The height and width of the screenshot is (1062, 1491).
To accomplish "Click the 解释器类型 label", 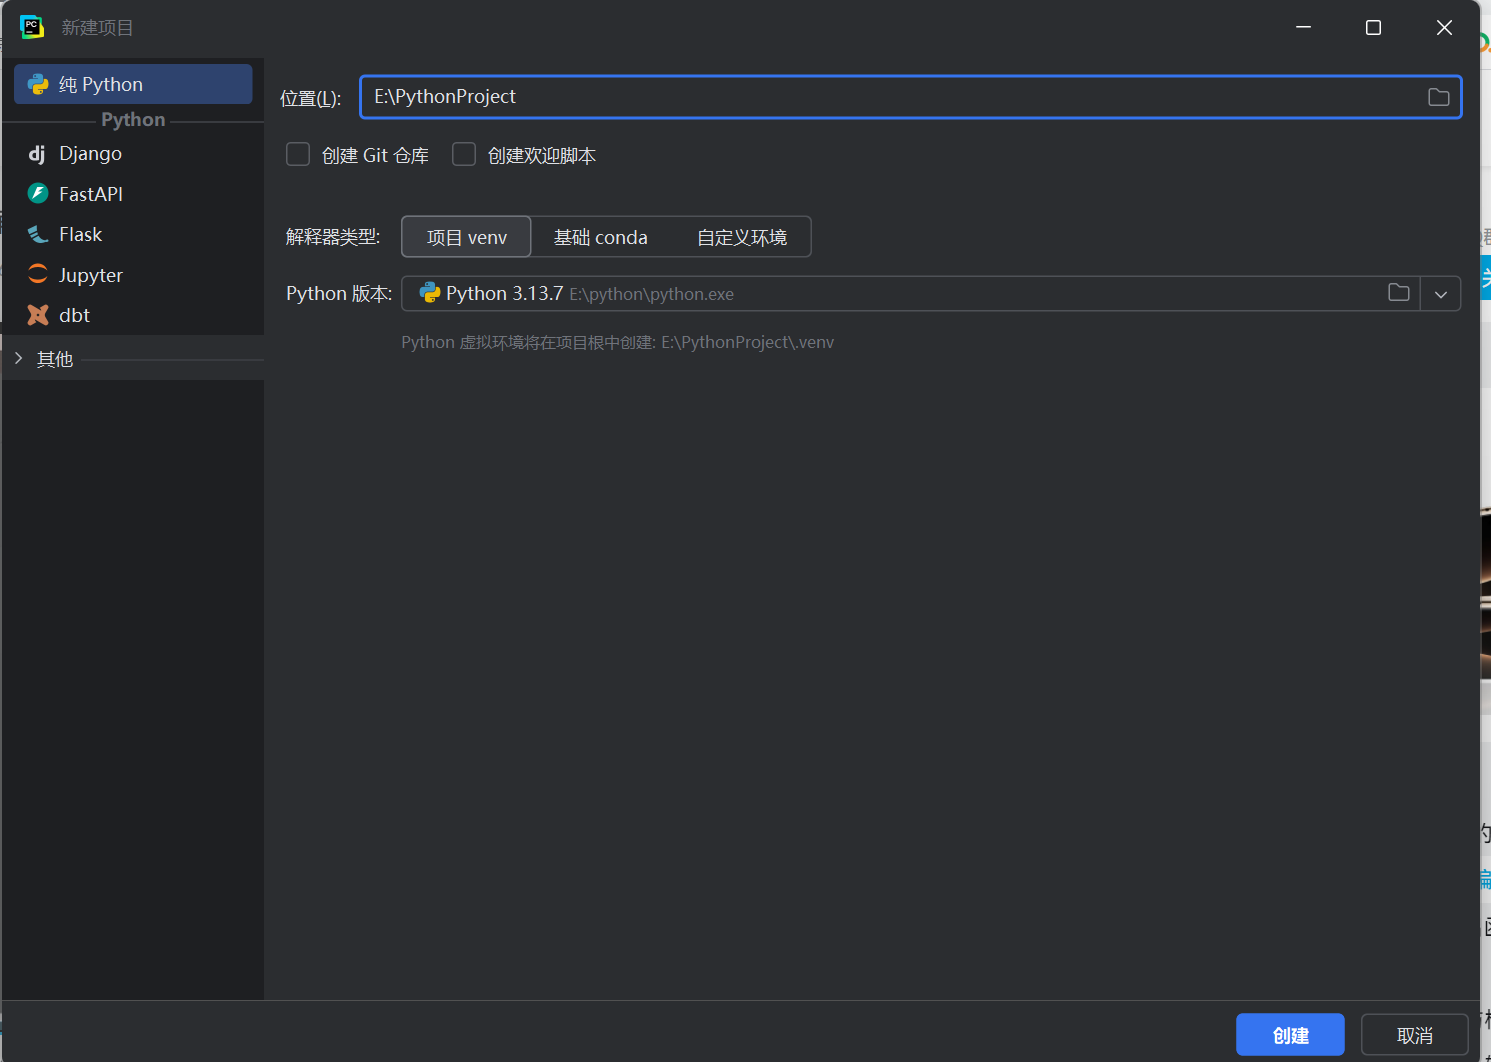I will pyautogui.click(x=333, y=237).
